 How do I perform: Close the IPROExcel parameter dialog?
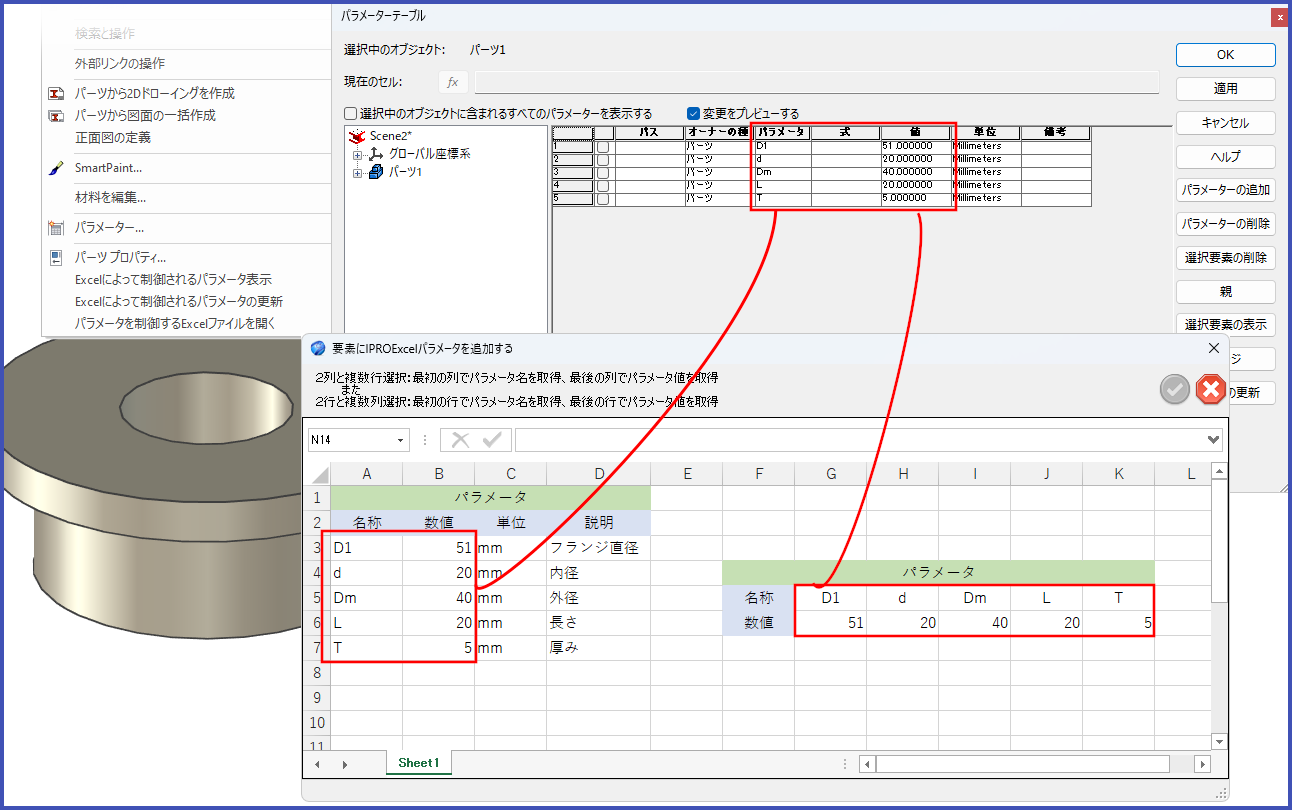click(x=1214, y=348)
